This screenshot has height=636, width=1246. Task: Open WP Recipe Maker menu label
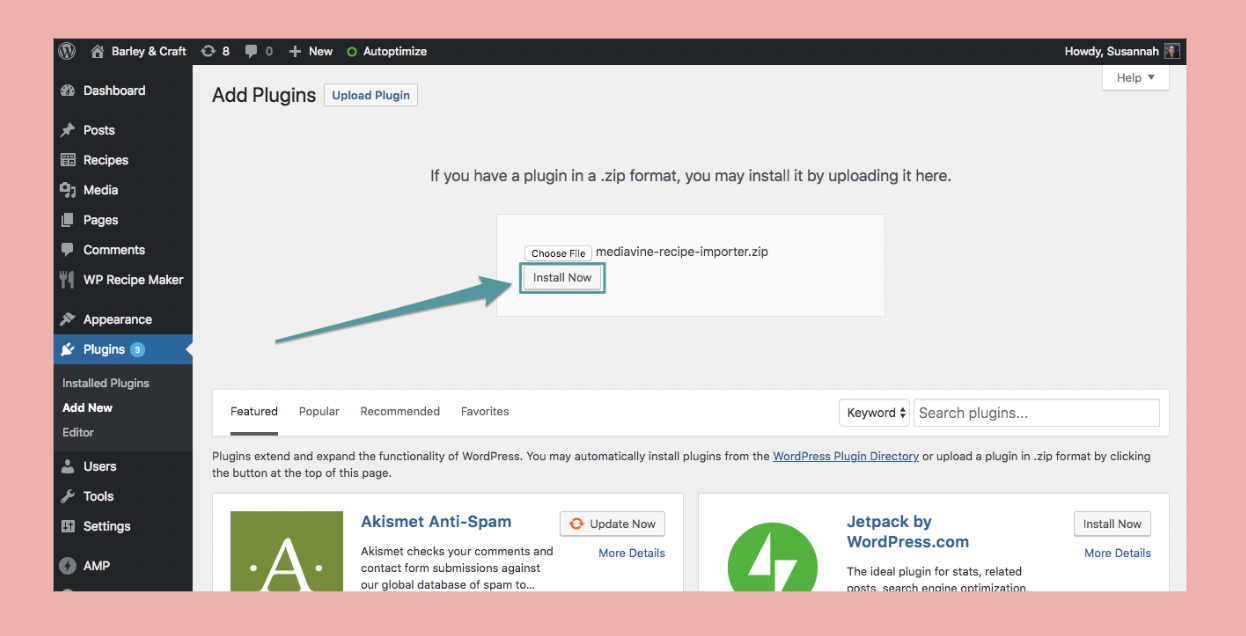pyautogui.click(x=133, y=280)
